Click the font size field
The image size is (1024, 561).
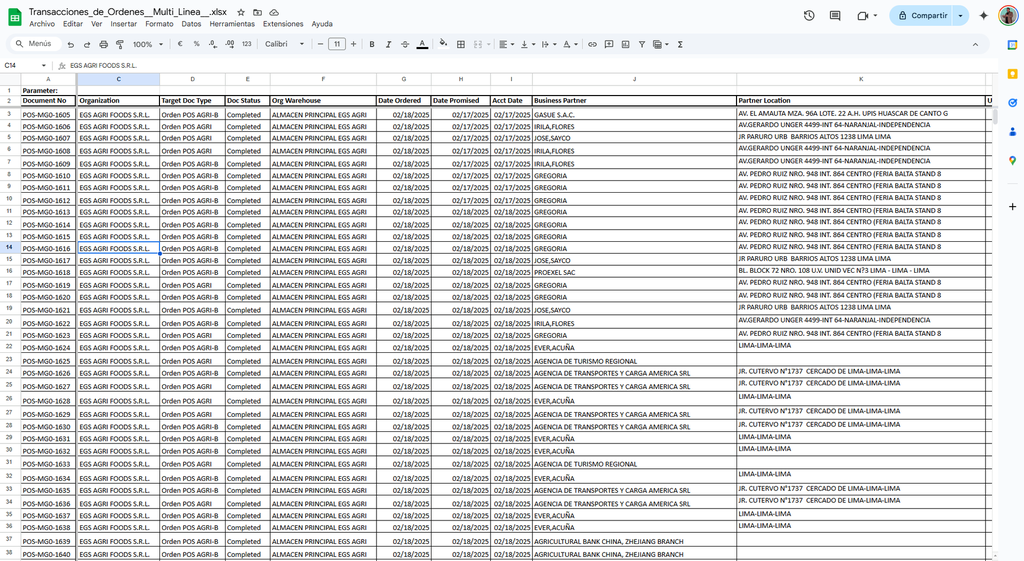[336, 44]
